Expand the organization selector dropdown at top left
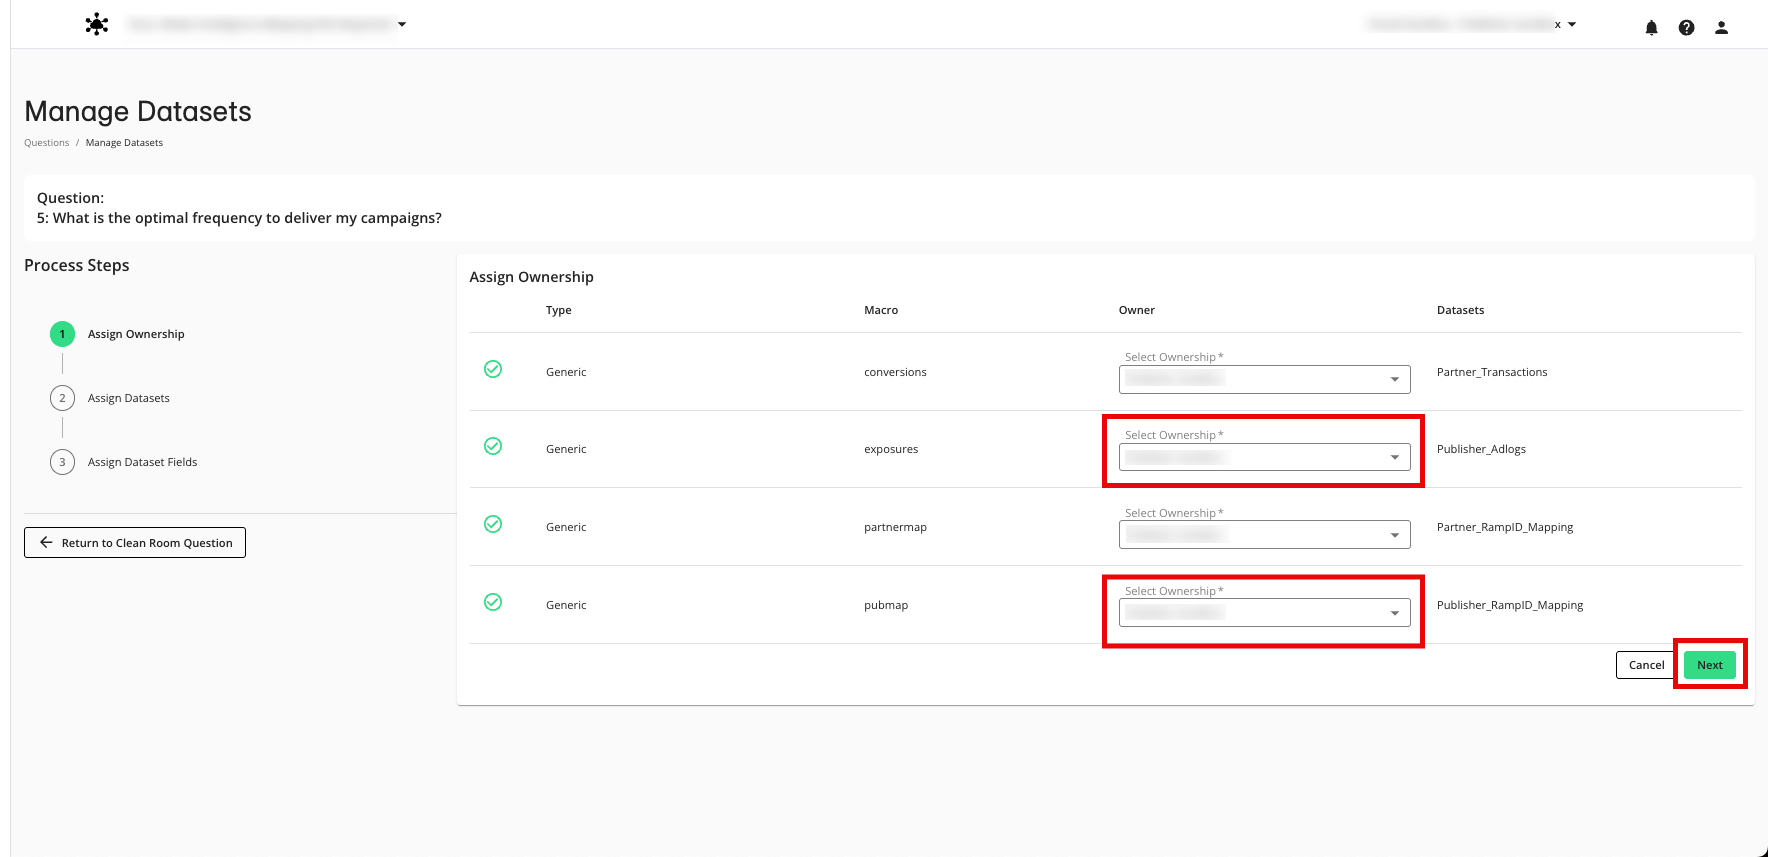 coord(402,24)
